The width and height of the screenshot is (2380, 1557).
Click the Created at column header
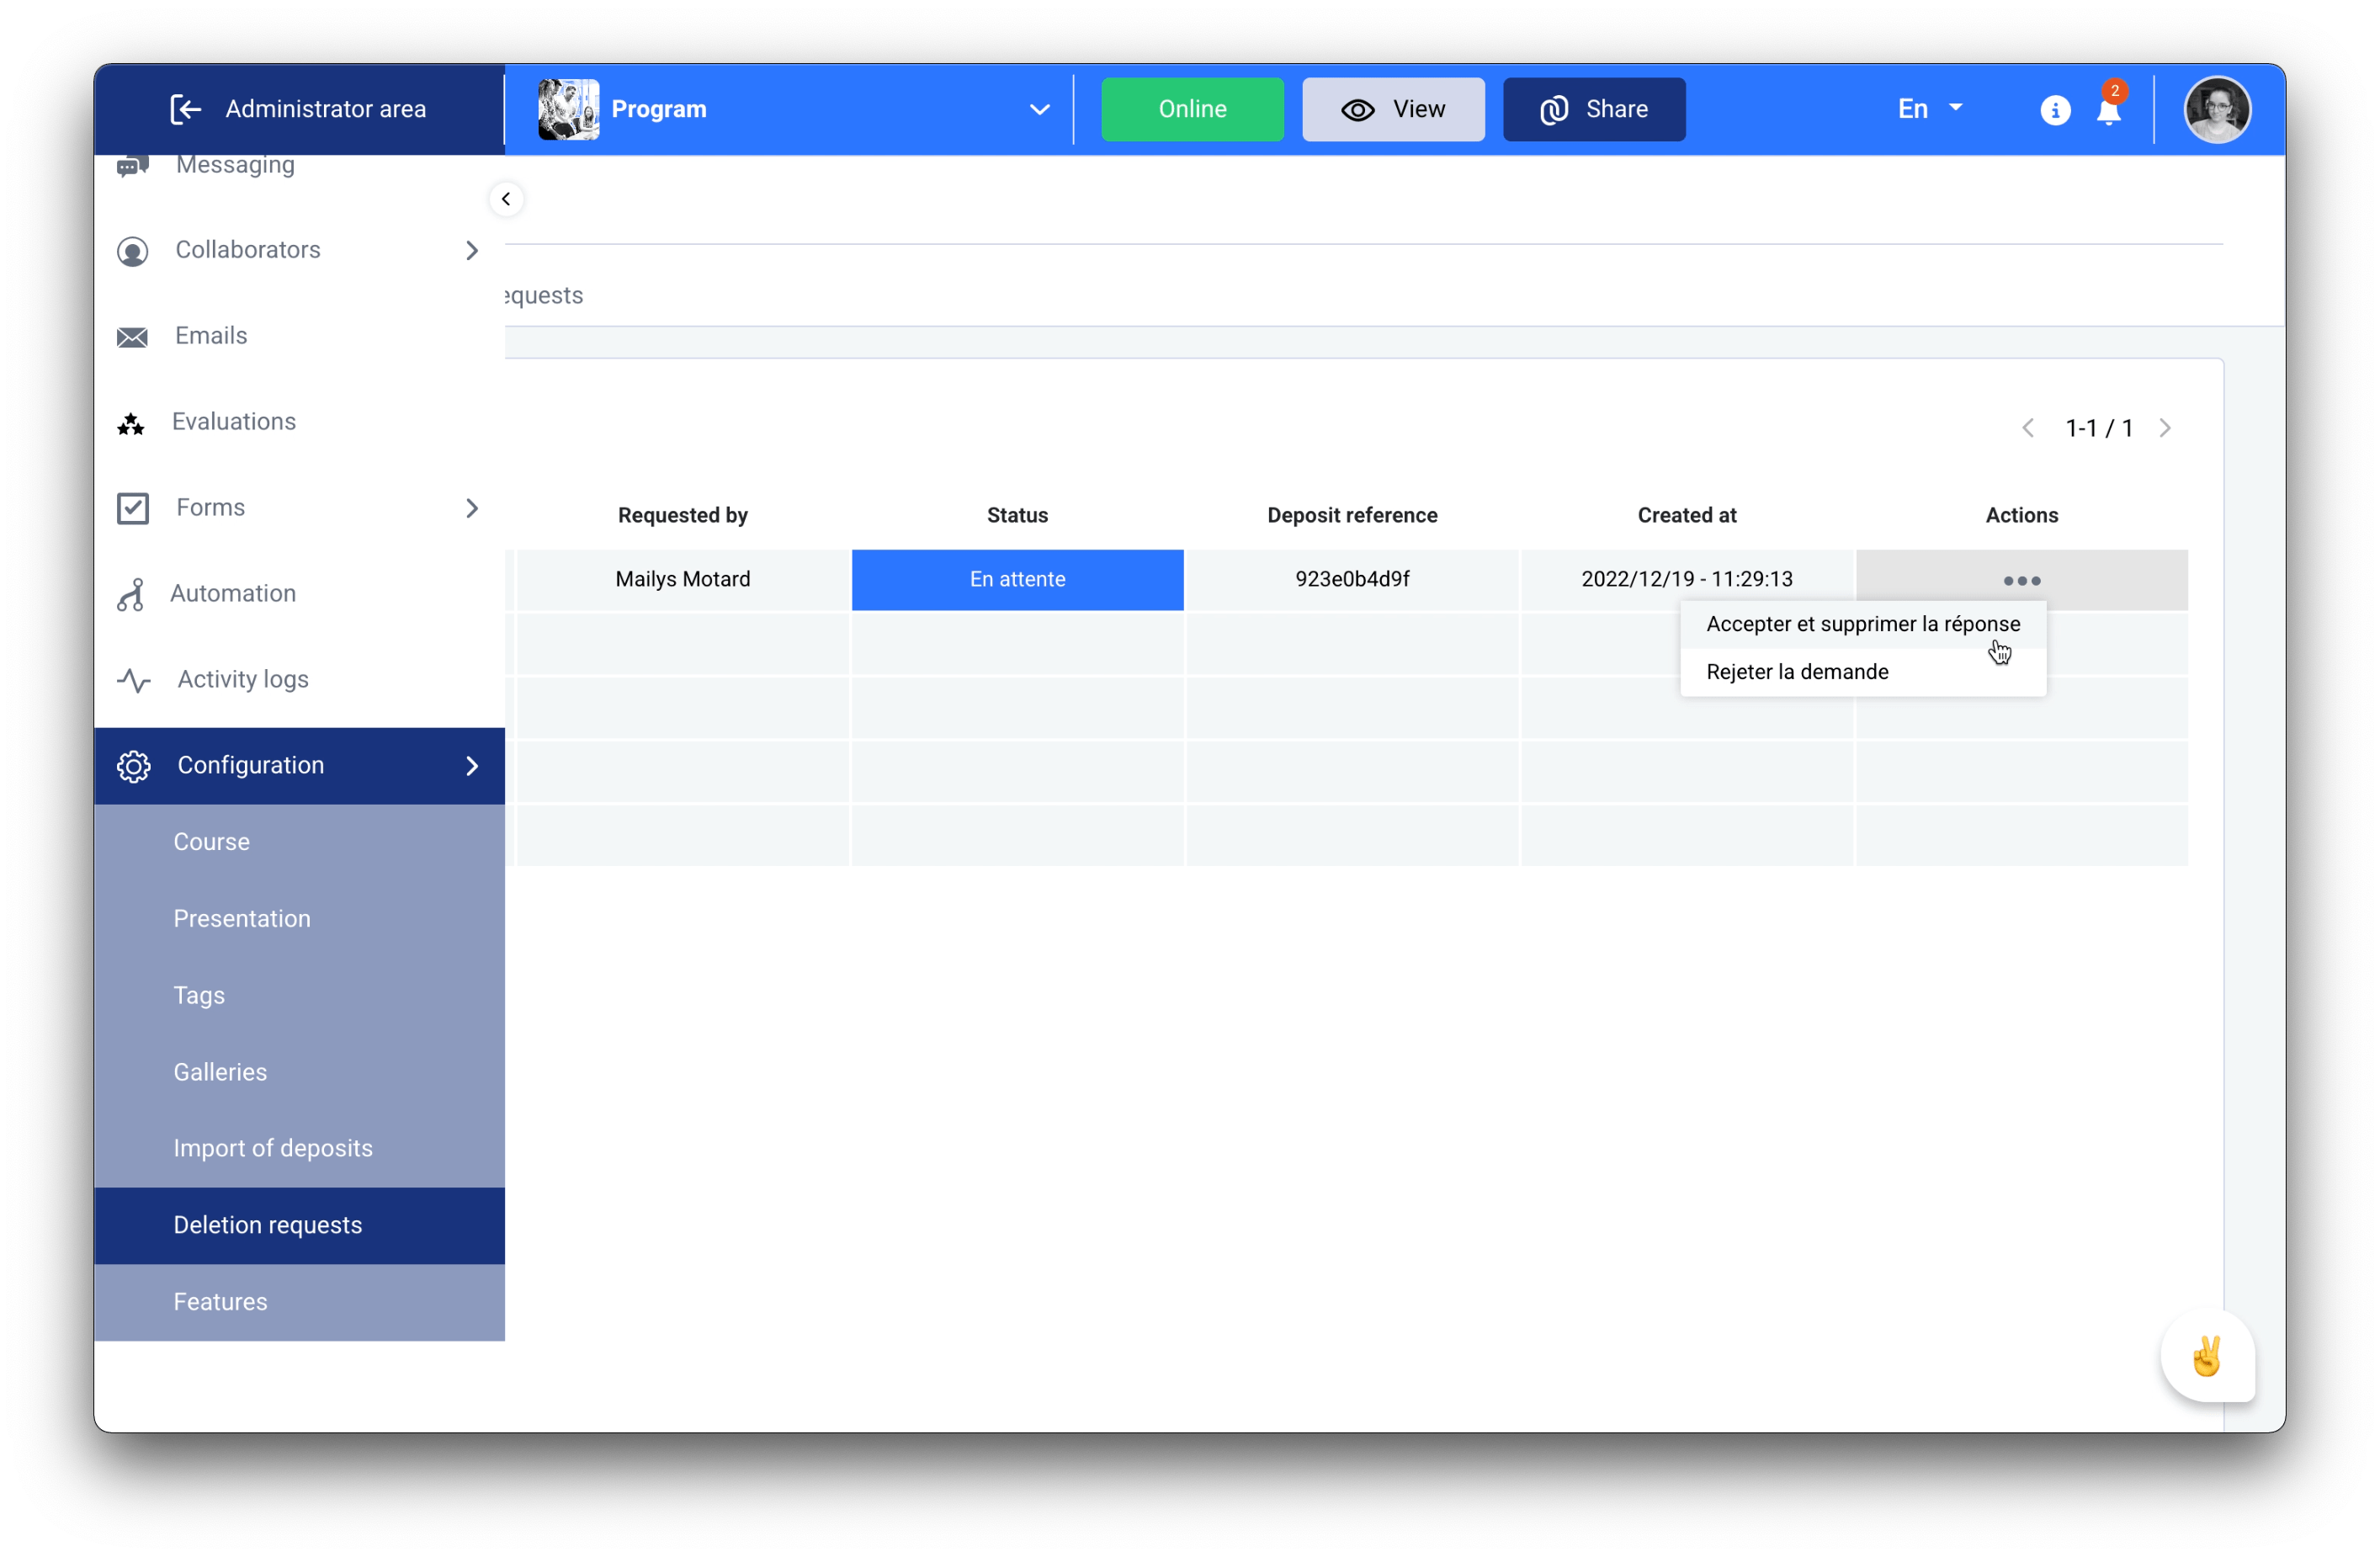pos(1687,516)
